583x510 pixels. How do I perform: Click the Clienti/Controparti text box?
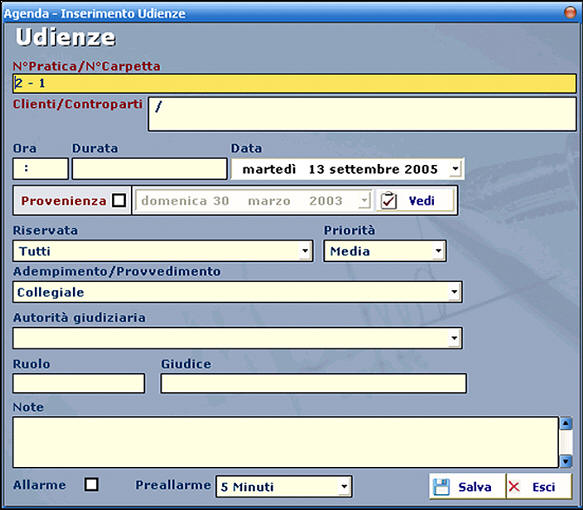tap(362, 114)
